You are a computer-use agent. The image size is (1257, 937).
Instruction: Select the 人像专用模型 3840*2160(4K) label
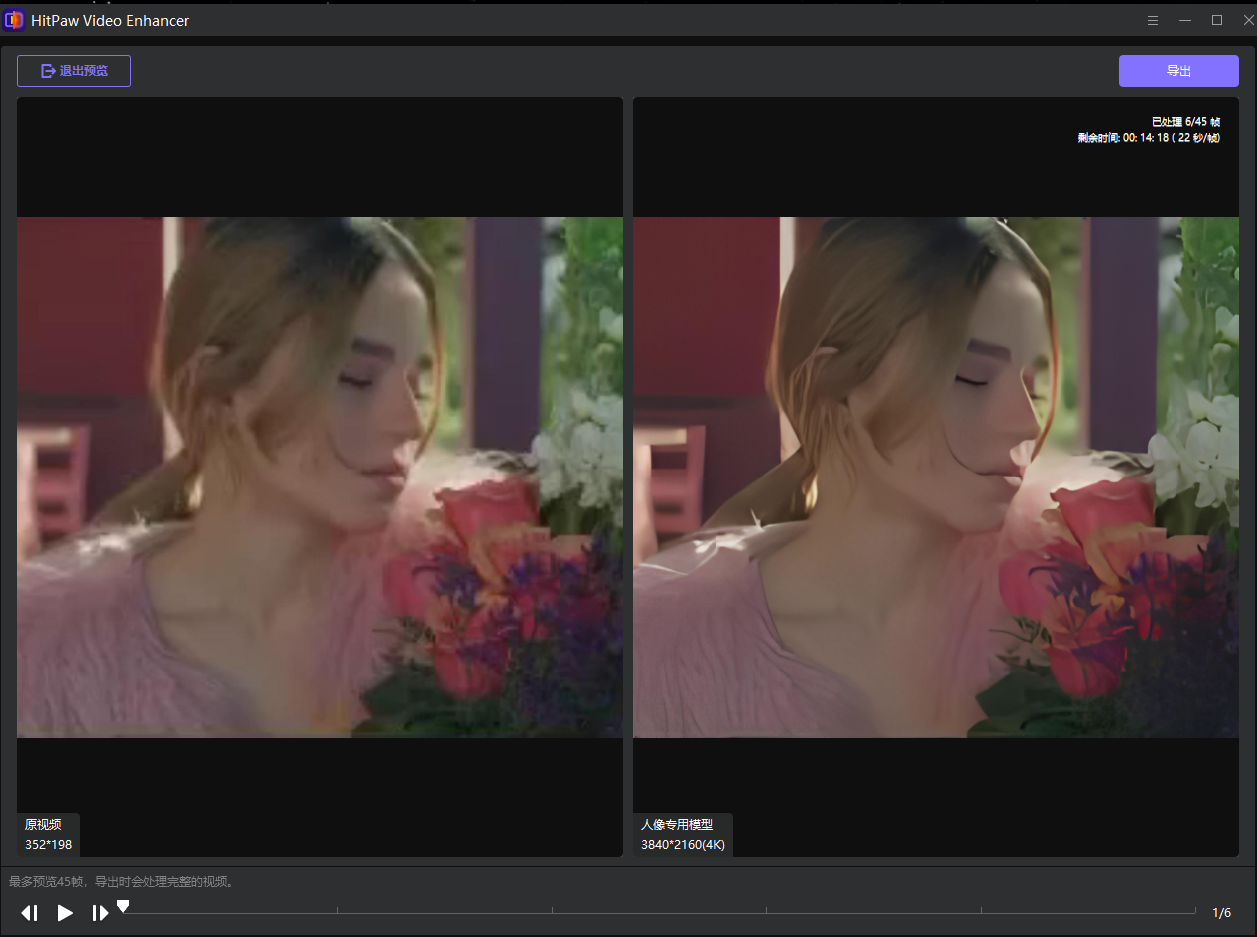[x=683, y=835]
